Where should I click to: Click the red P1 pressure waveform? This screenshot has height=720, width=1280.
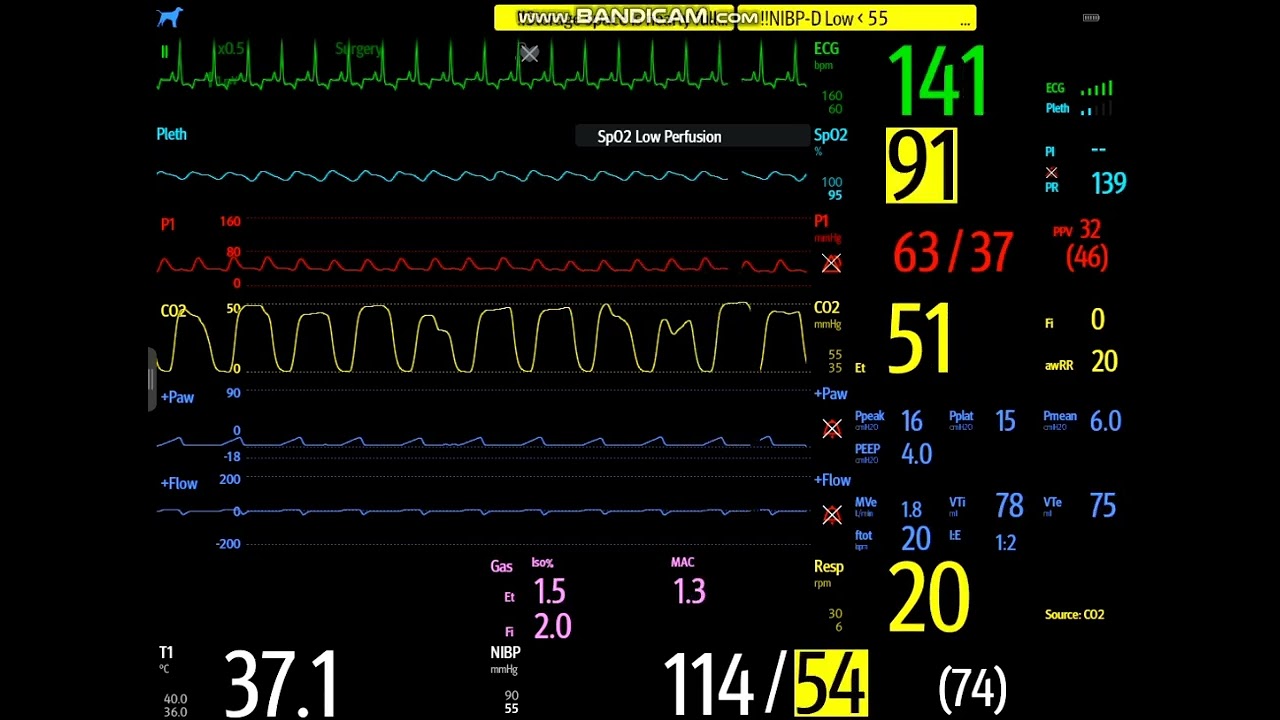click(x=480, y=265)
